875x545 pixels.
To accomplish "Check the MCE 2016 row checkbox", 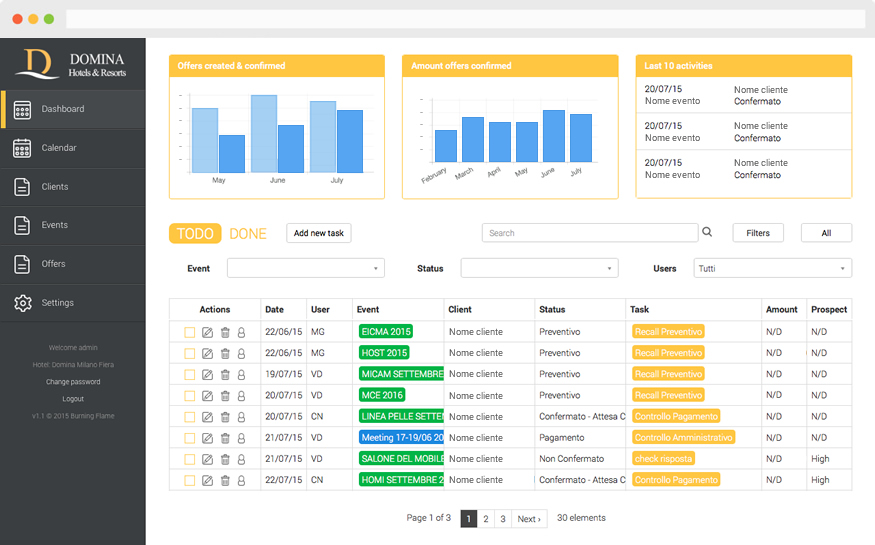I will click(x=190, y=396).
